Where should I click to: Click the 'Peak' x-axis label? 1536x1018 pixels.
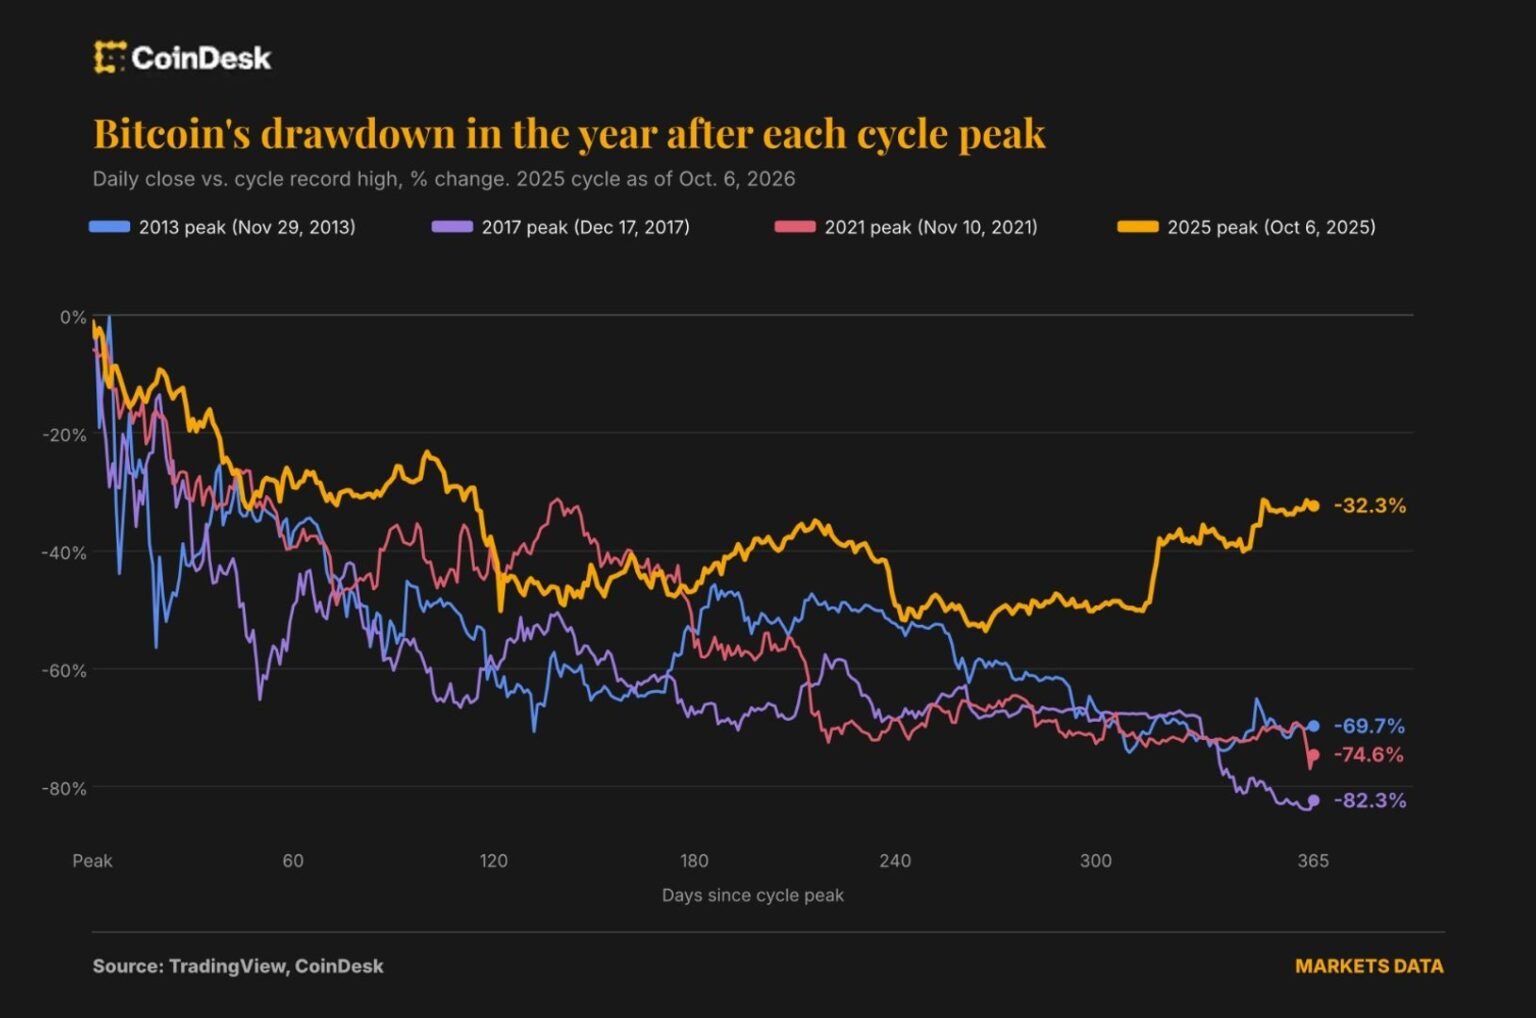coord(92,861)
